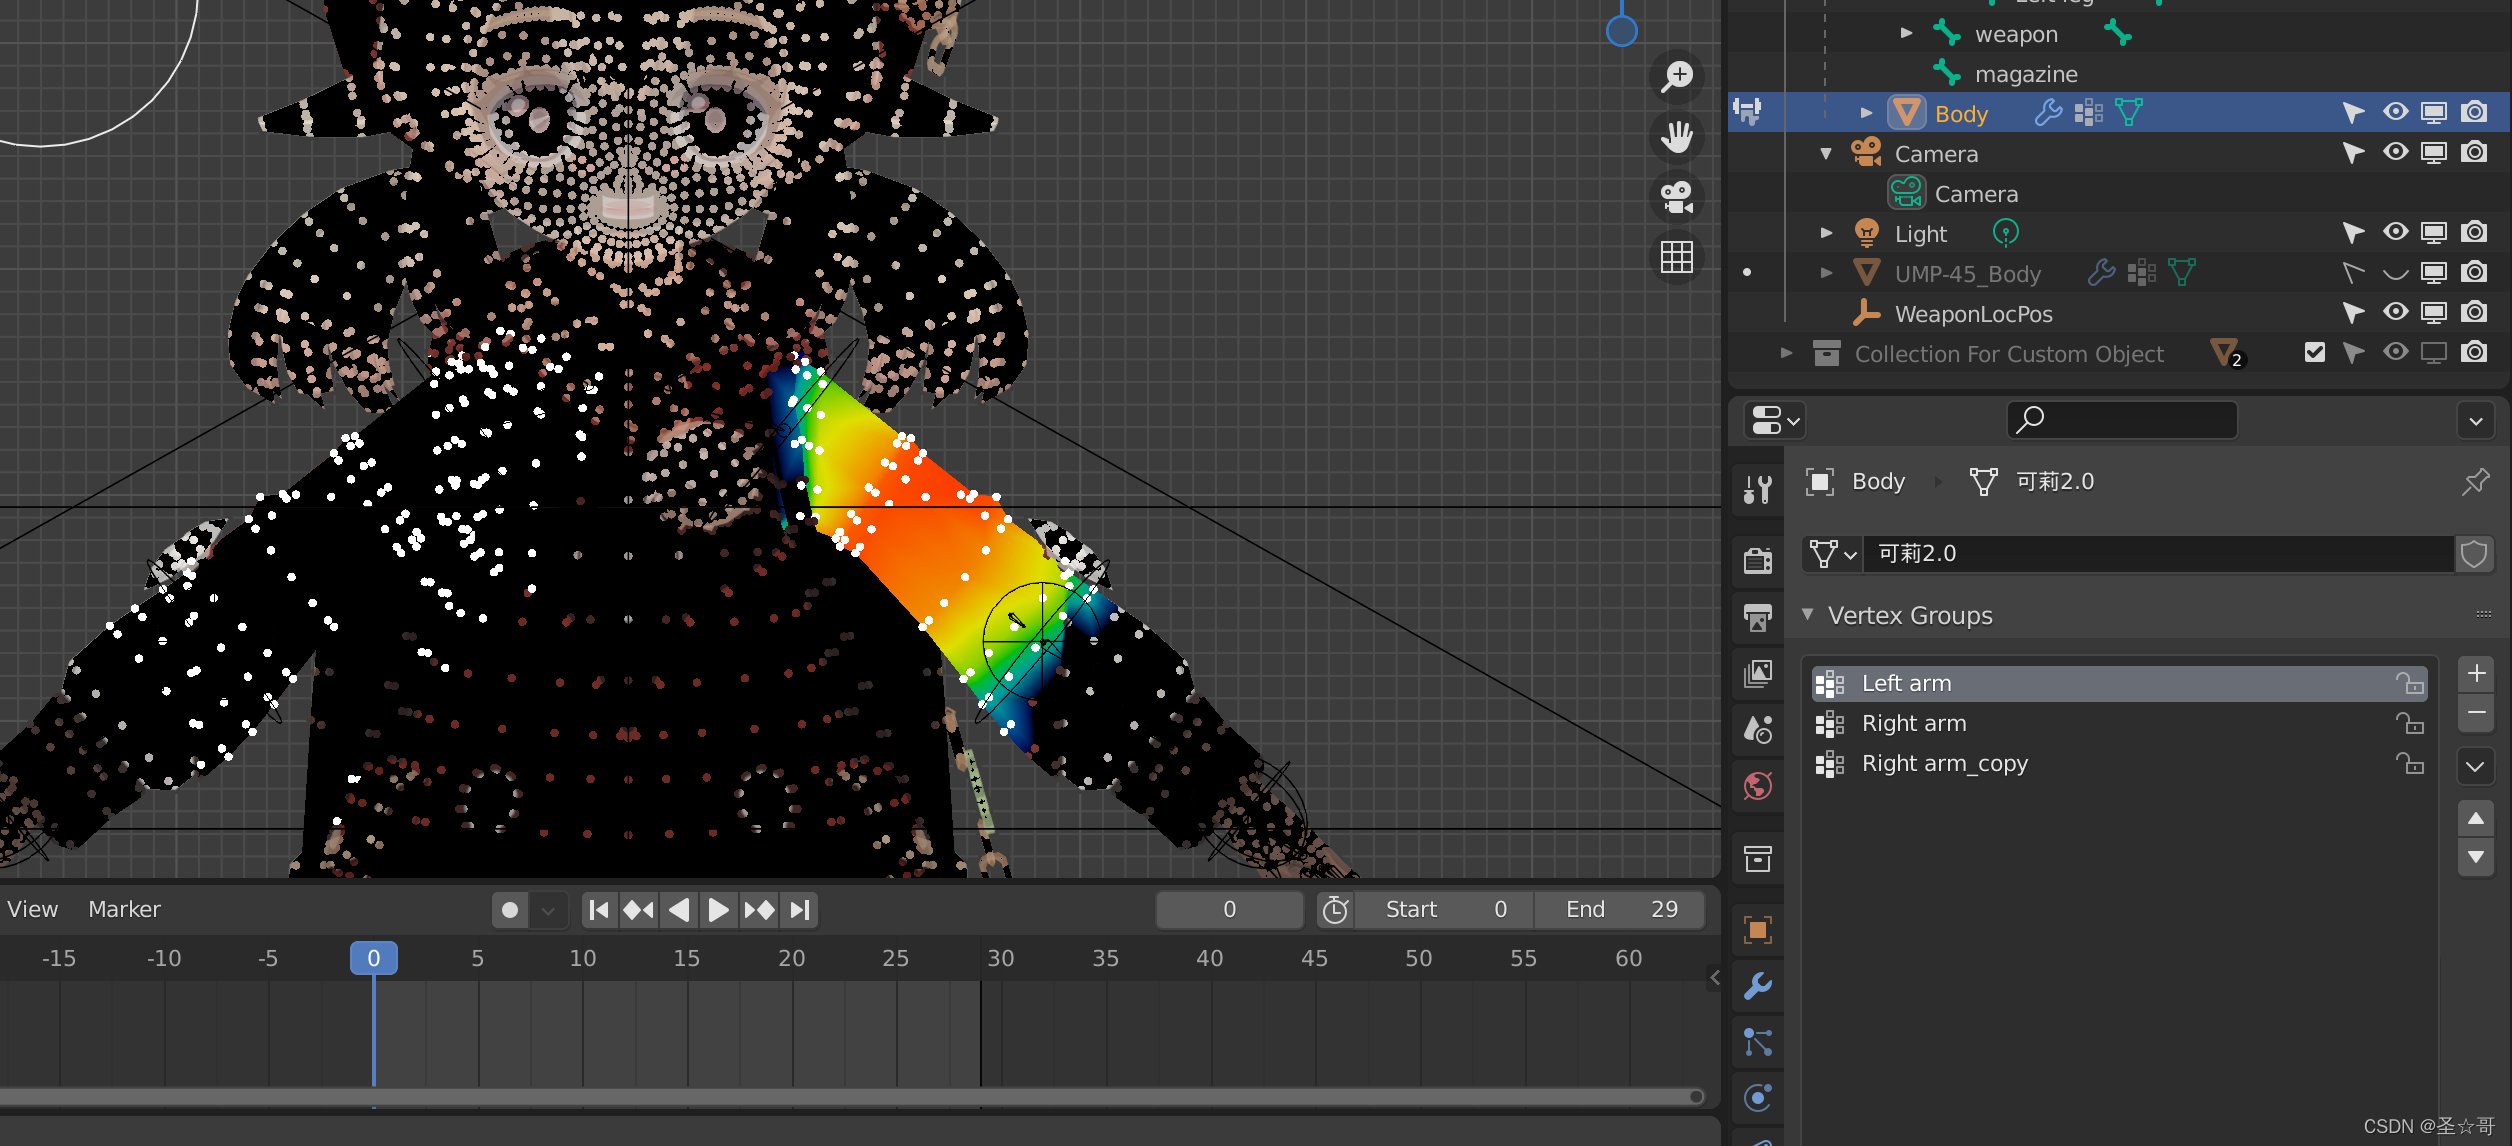Select the Right arm_copy vertex group

point(1944,763)
